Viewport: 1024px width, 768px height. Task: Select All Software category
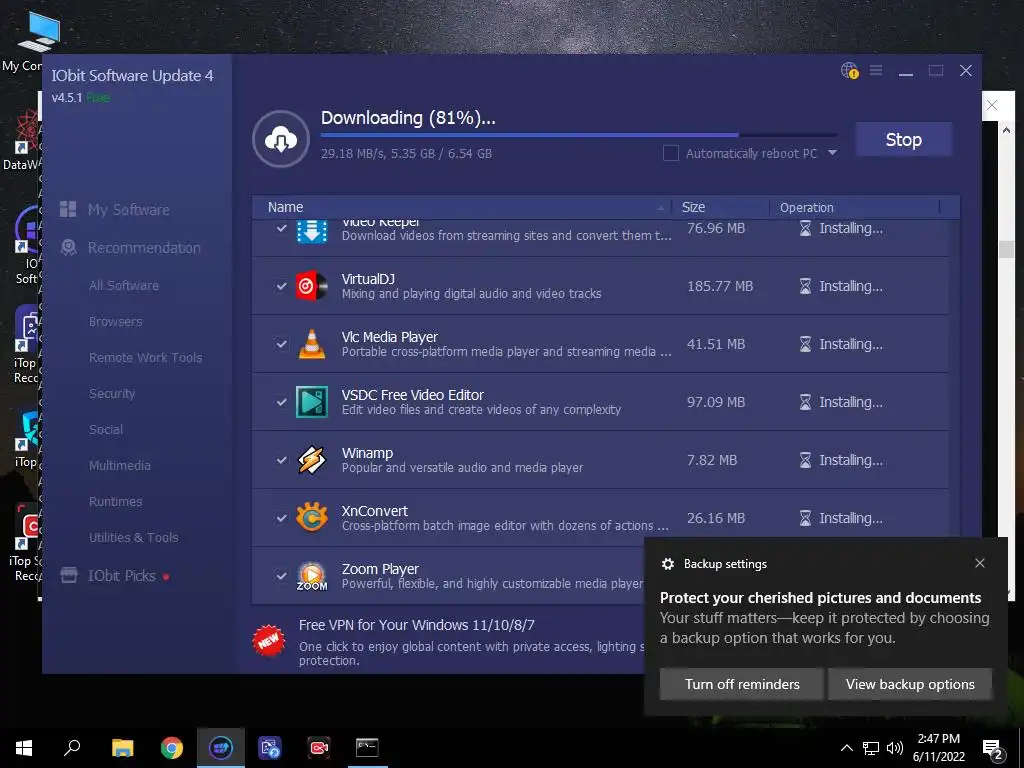point(124,285)
